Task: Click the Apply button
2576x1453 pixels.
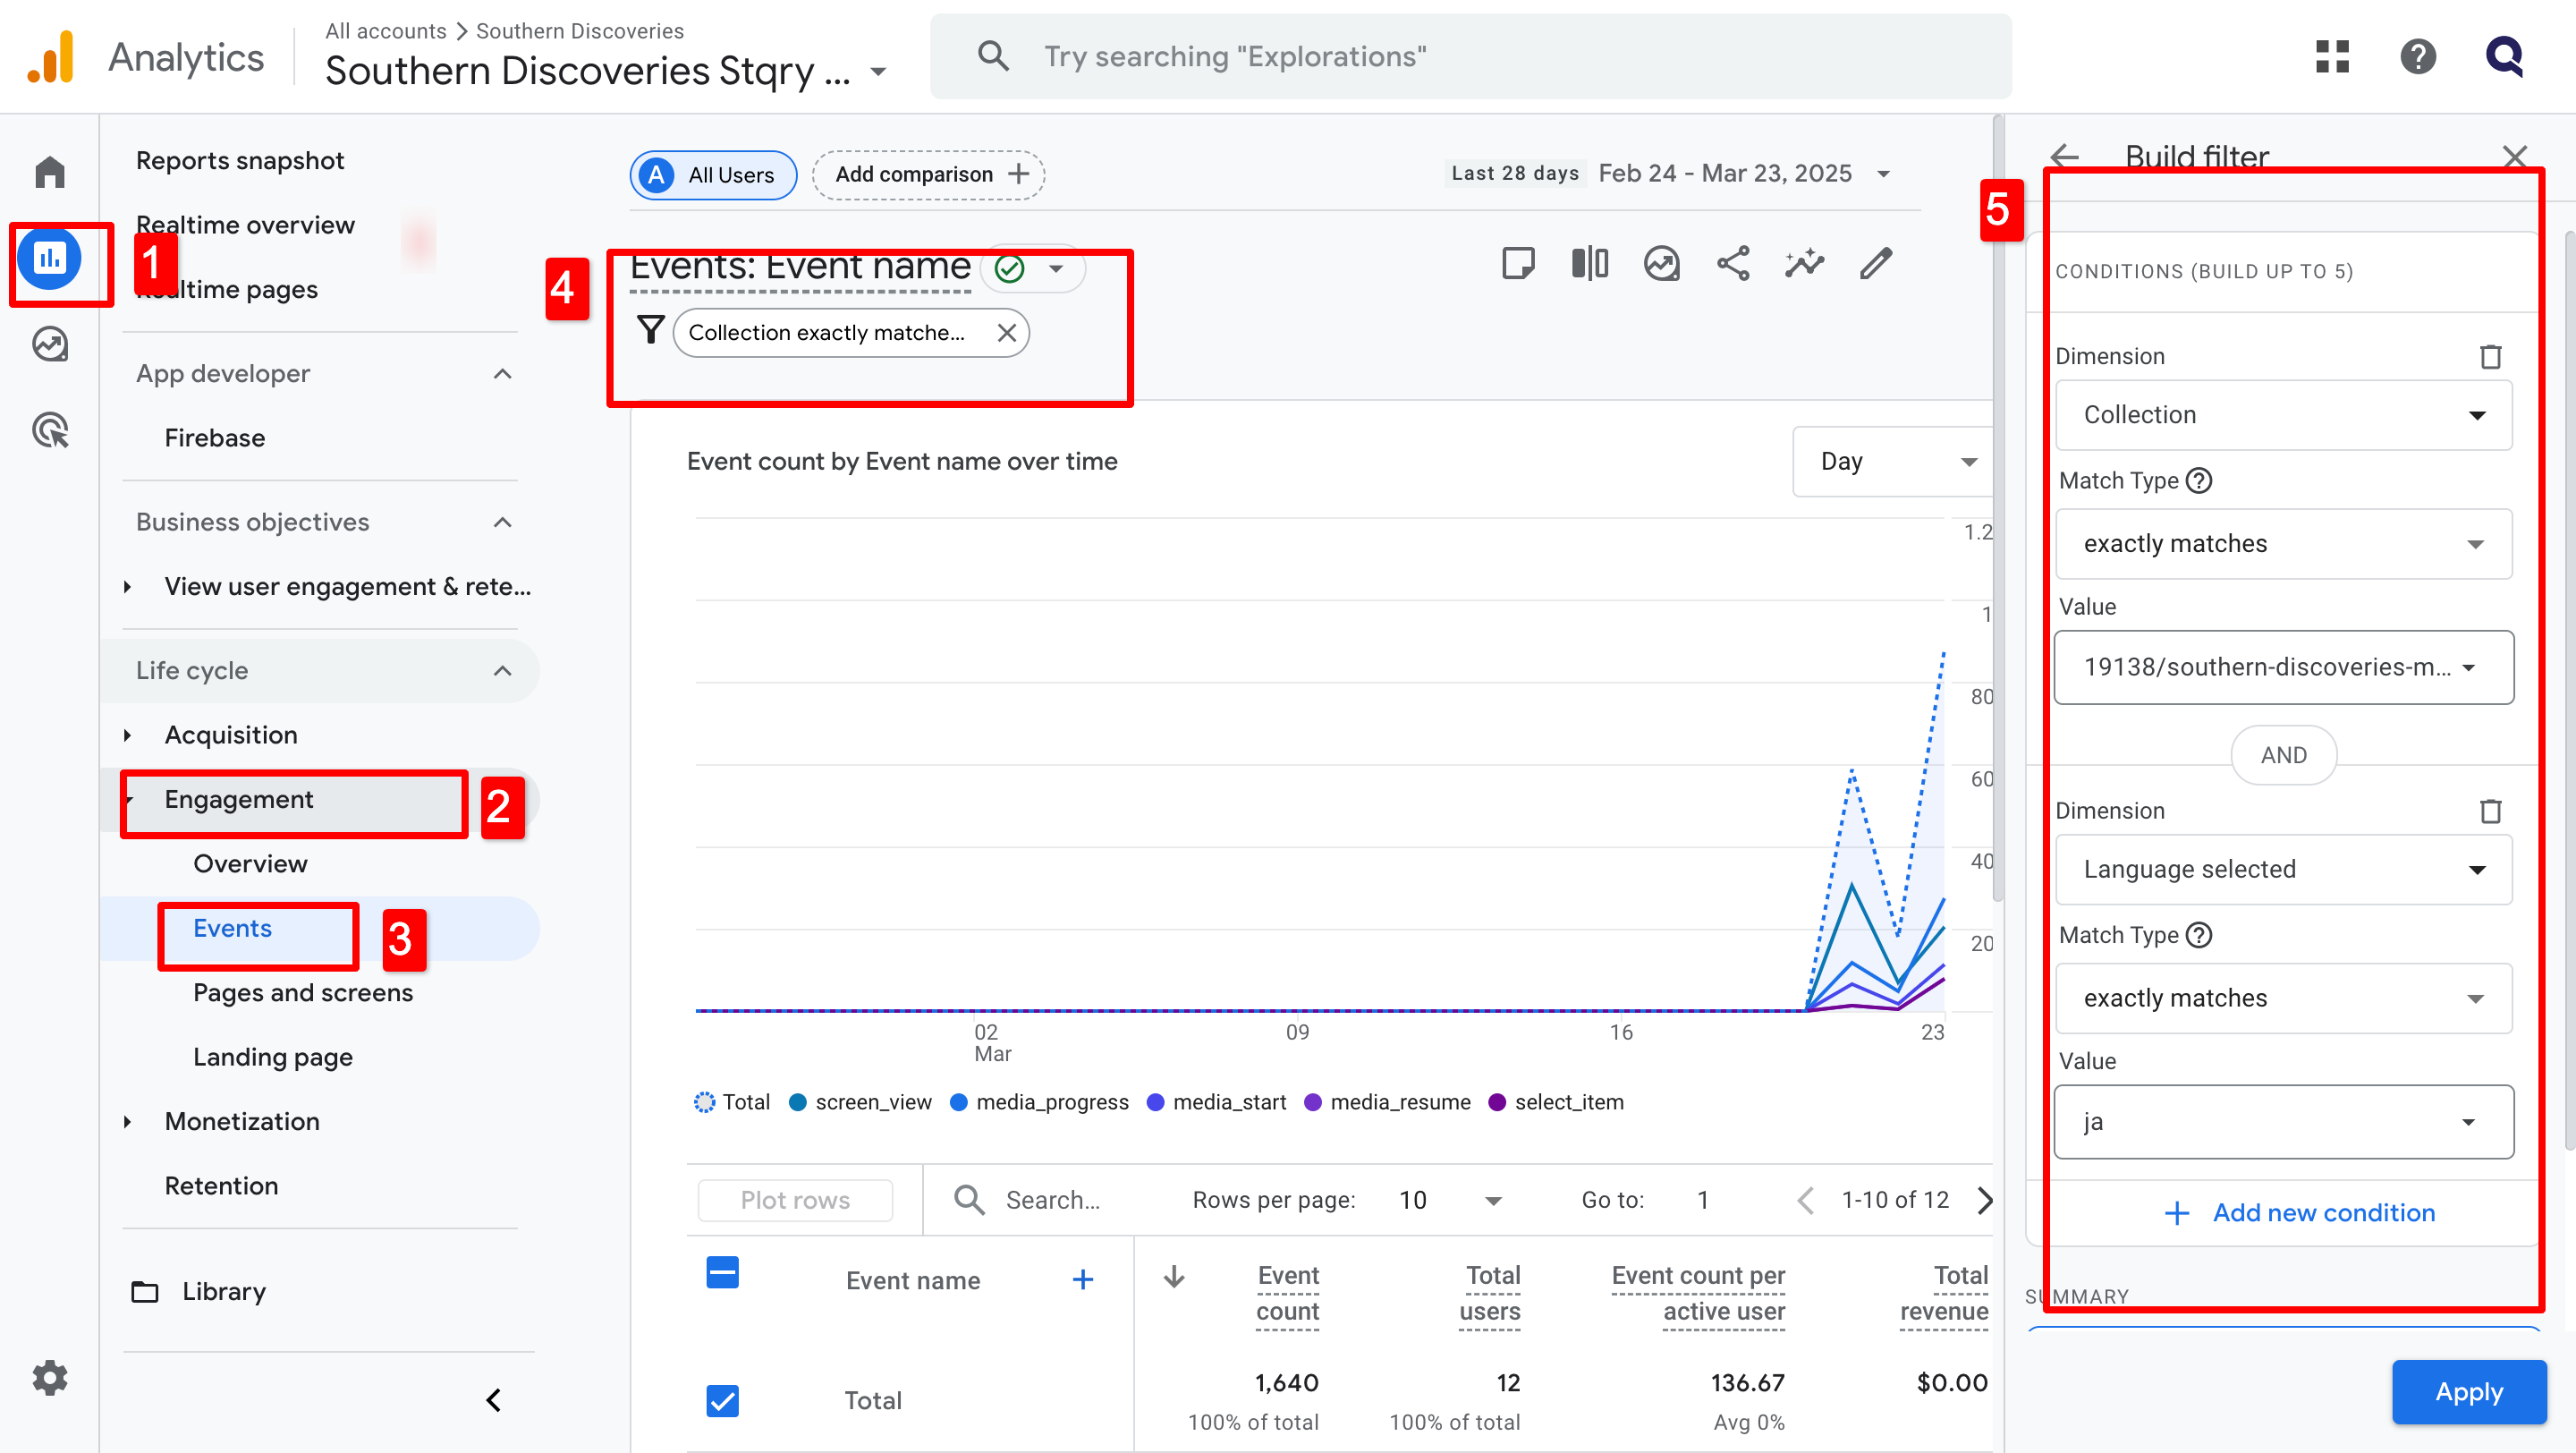Action: point(2467,1392)
